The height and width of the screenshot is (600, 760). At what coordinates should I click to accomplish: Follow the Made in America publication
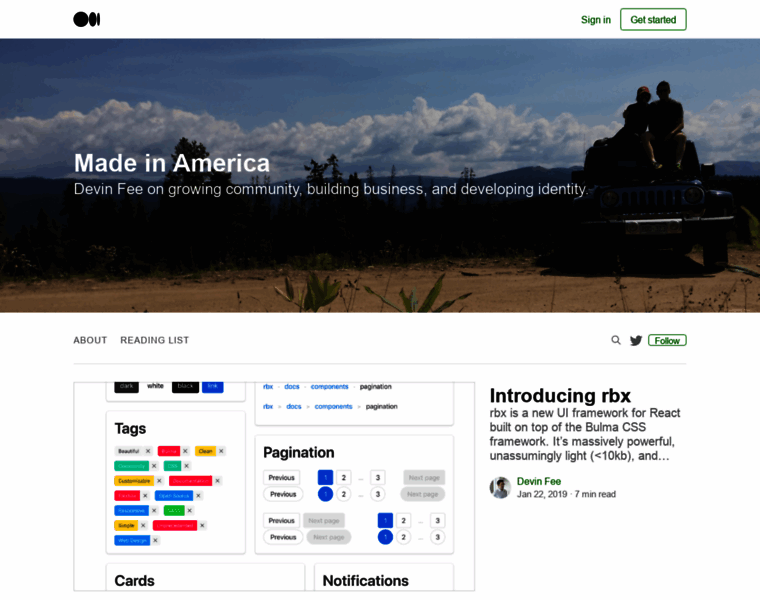click(667, 340)
